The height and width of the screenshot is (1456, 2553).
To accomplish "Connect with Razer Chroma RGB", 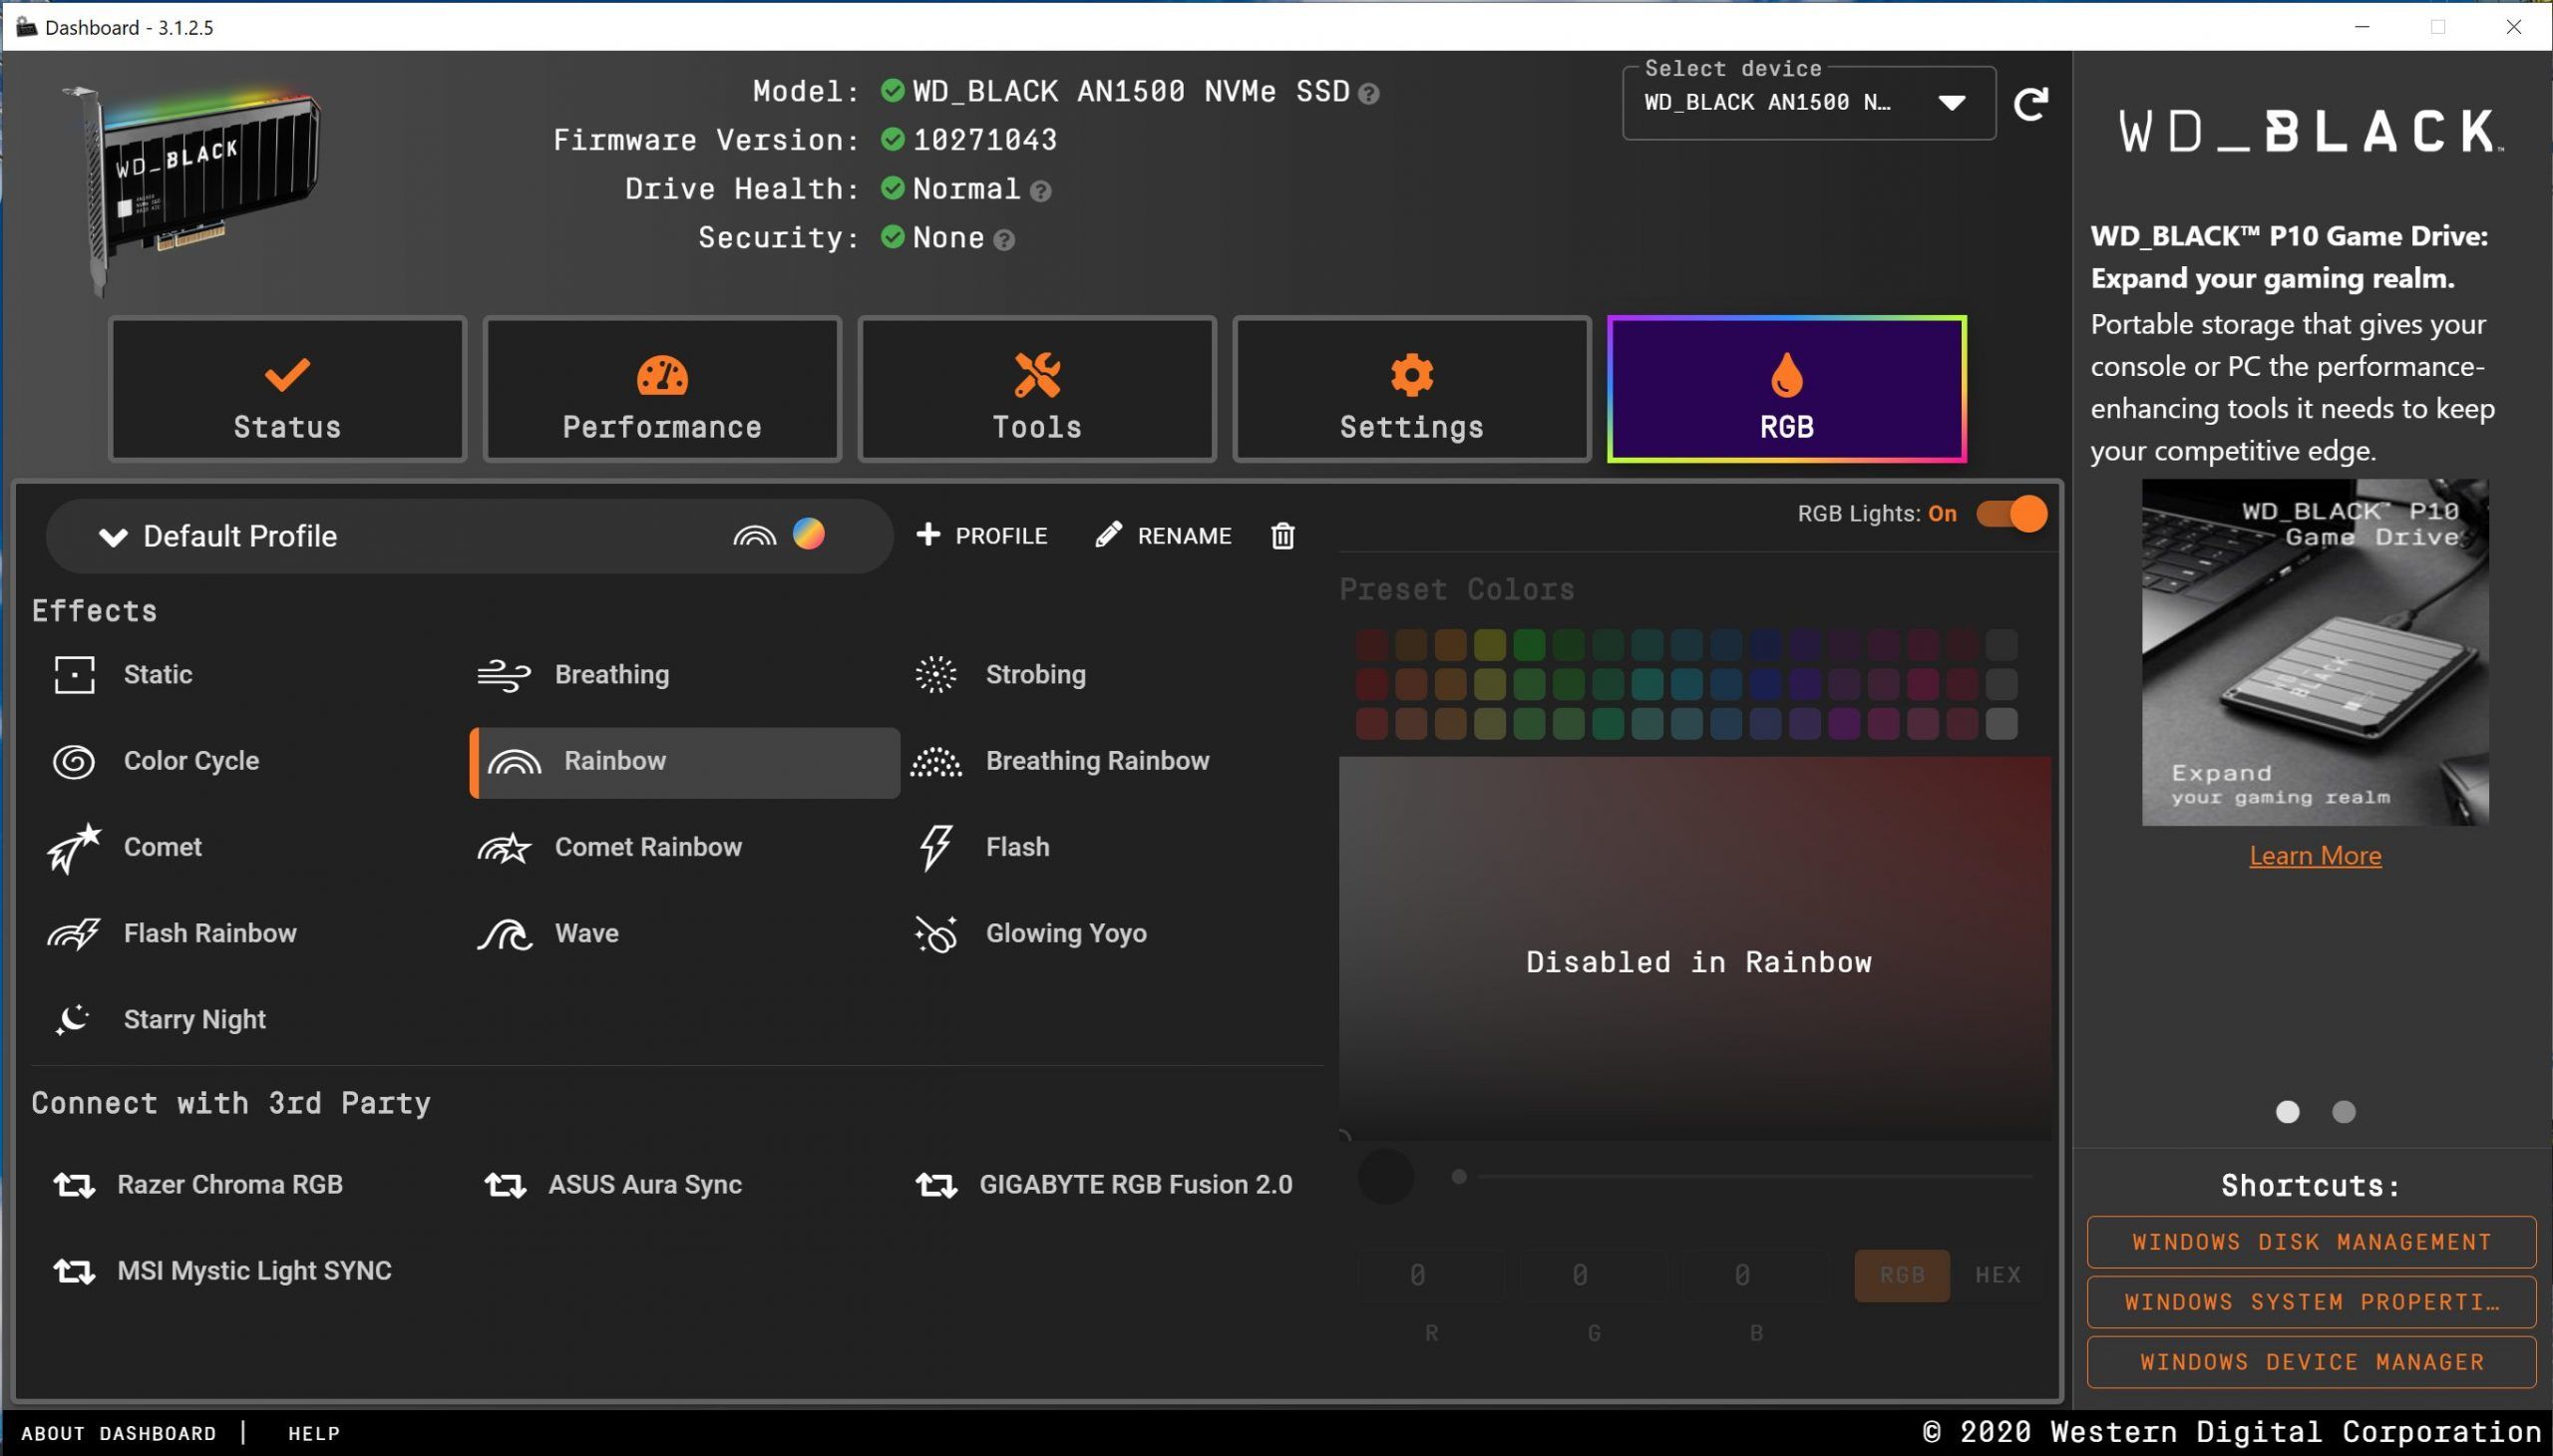I will [x=229, y=1185].
